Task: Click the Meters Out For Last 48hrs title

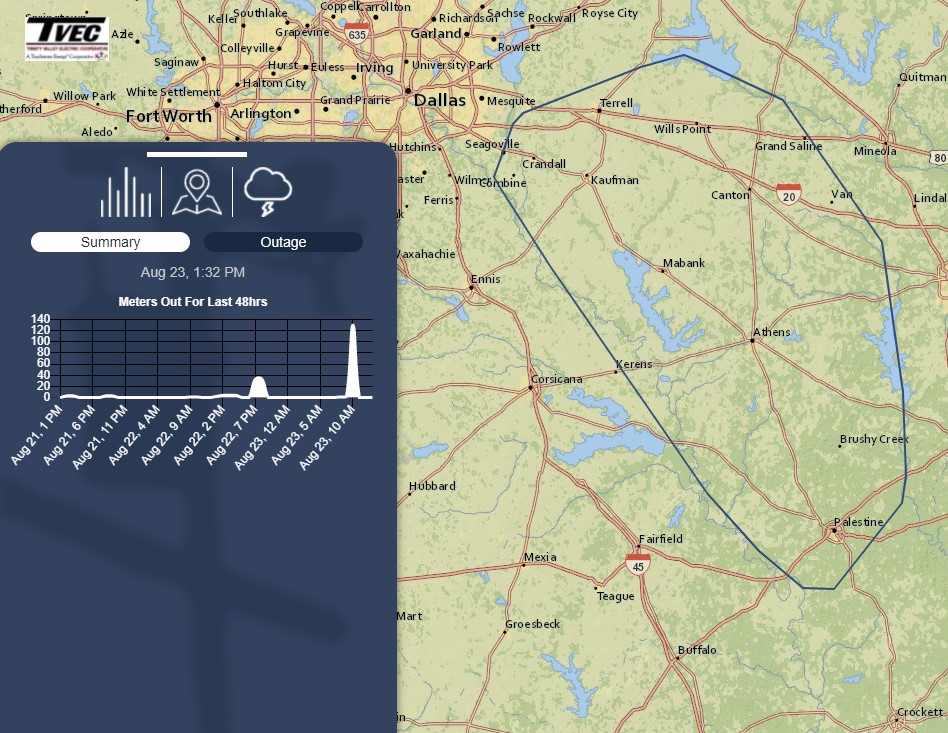Action: click(192, 301)
